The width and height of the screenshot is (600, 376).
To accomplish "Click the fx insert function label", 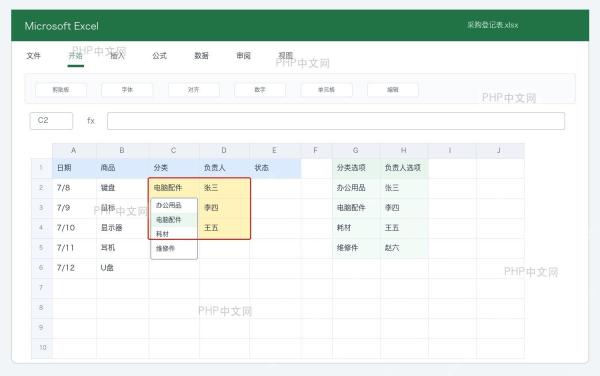I will tap(91, 121).
